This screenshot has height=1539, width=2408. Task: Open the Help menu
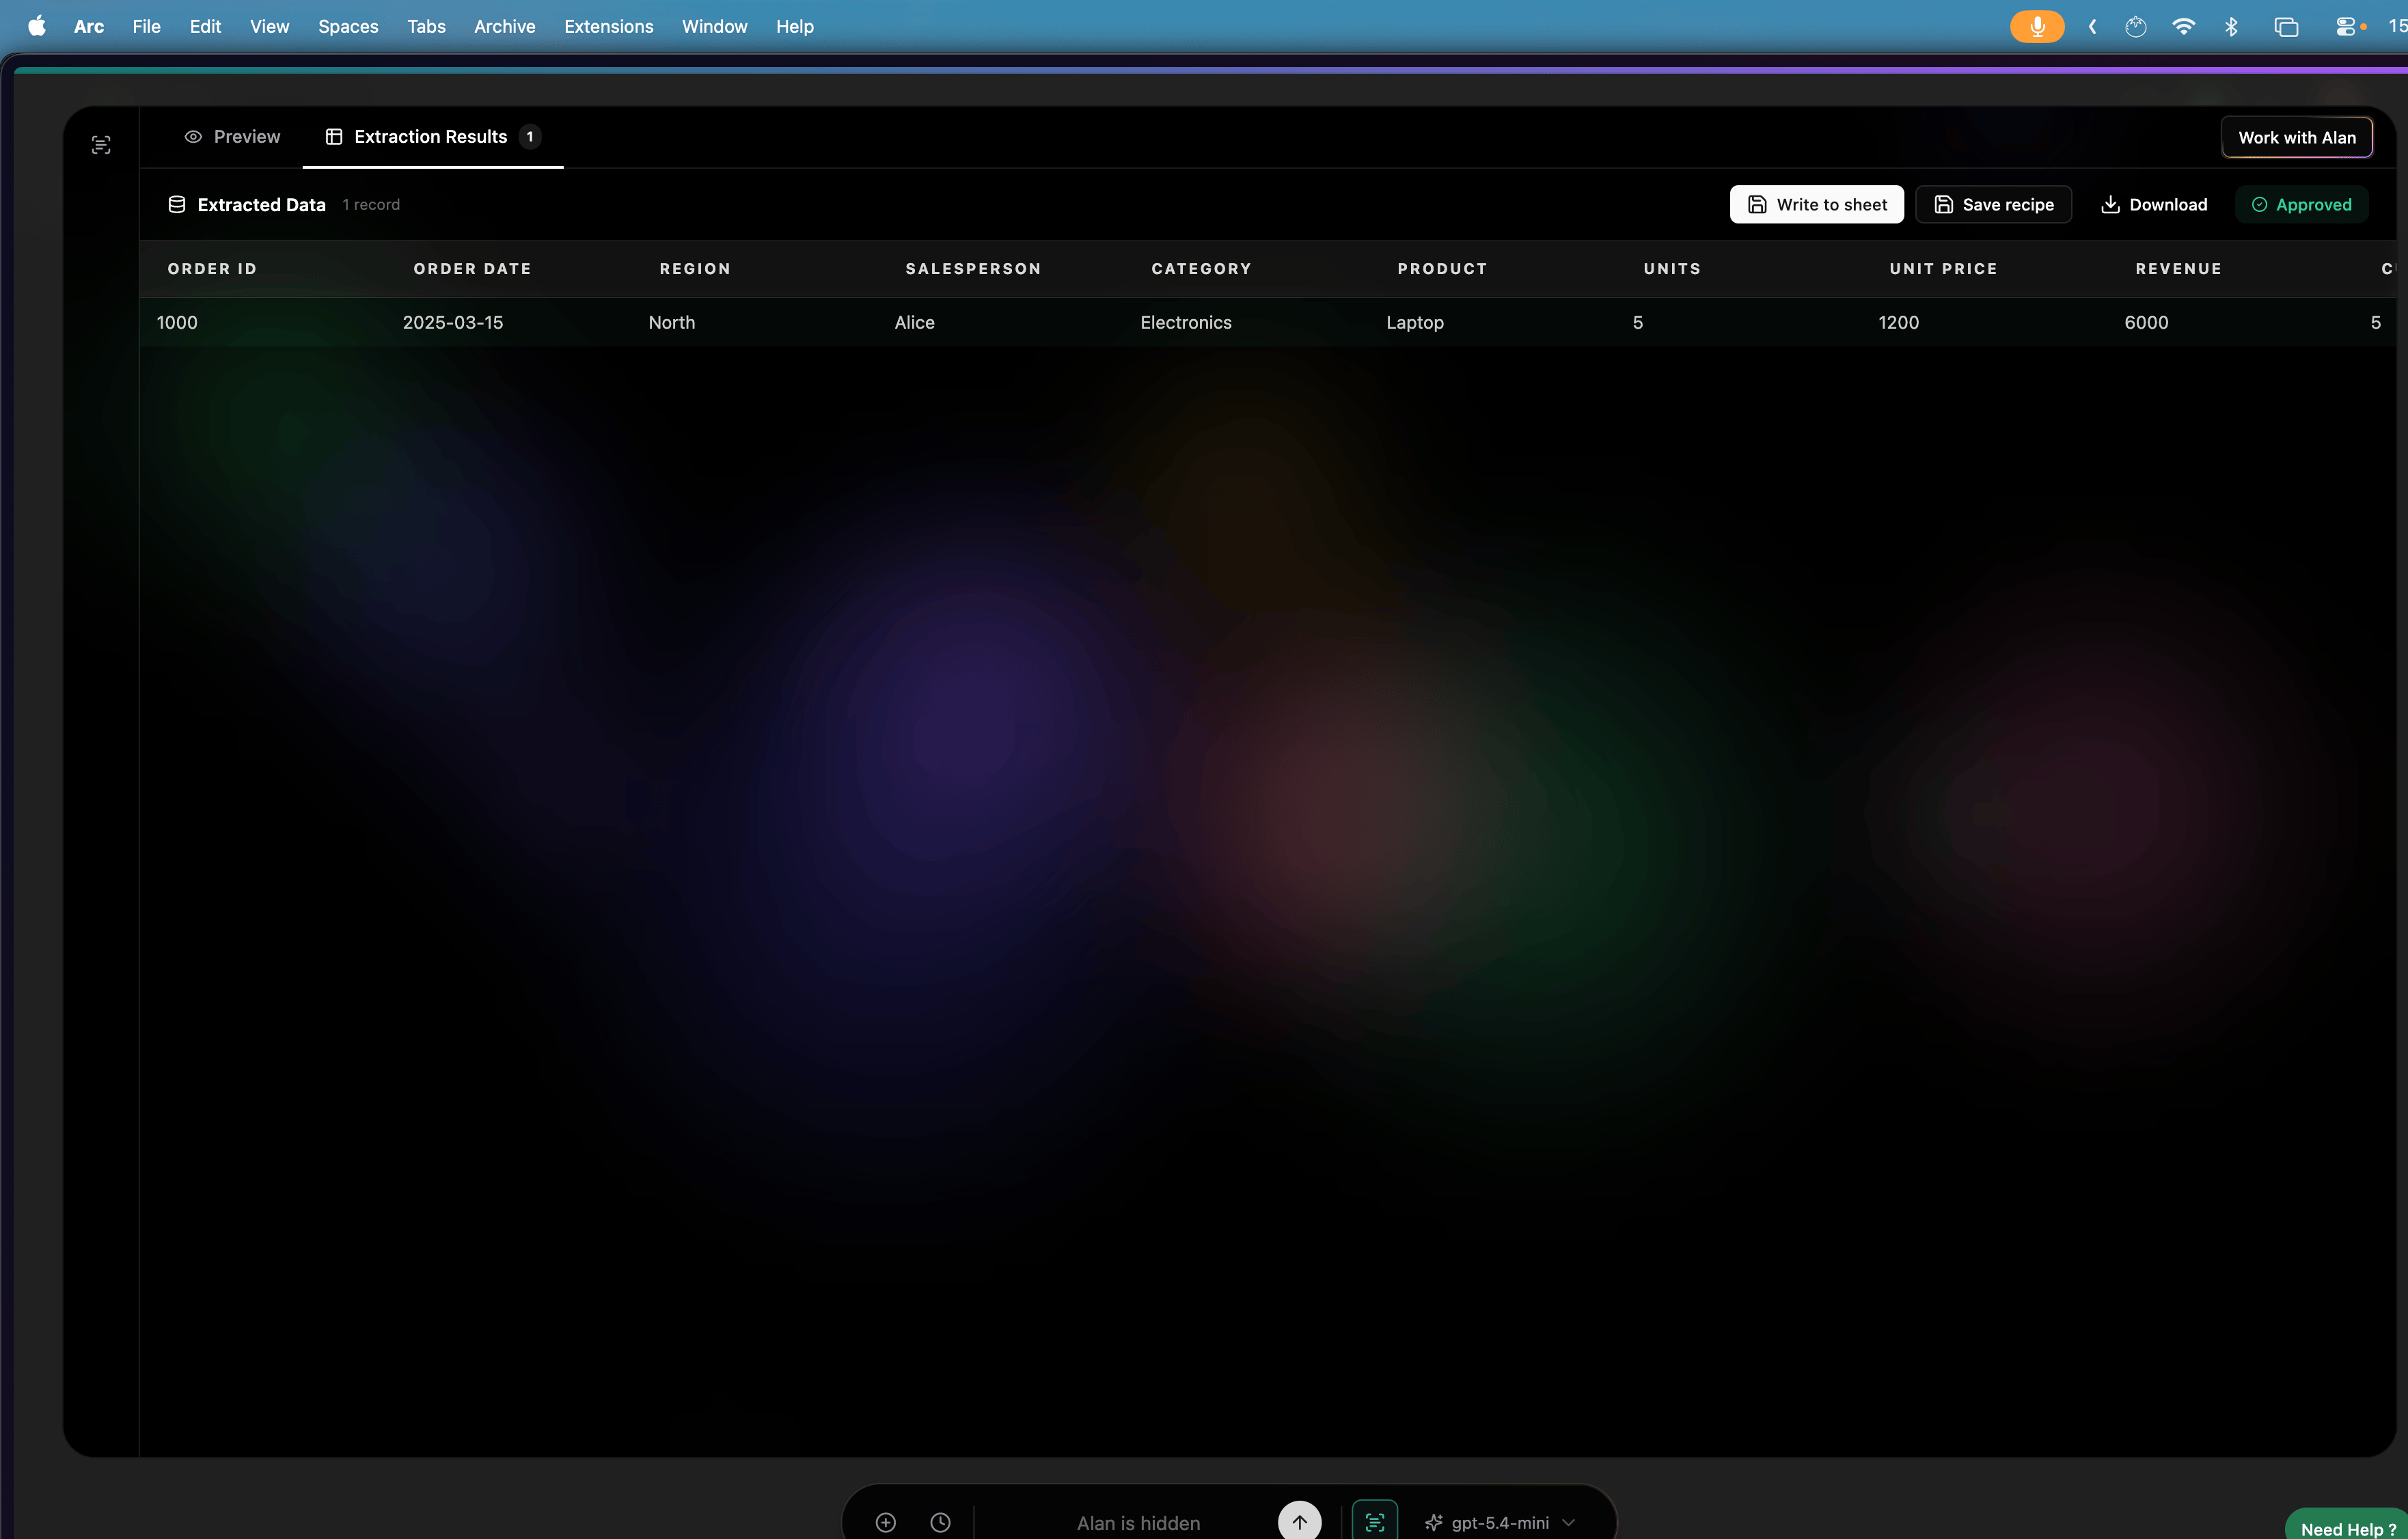[x=794, y=26]
